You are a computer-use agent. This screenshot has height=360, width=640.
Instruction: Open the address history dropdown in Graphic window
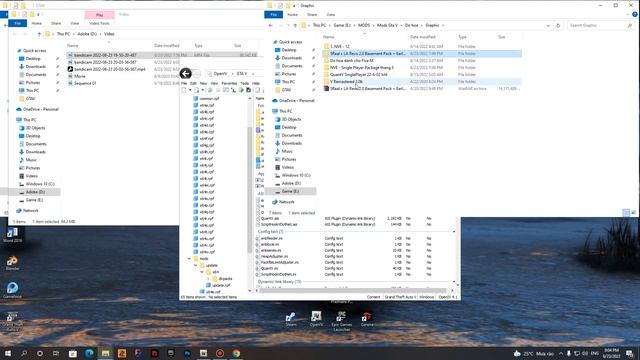click(548, 25)
